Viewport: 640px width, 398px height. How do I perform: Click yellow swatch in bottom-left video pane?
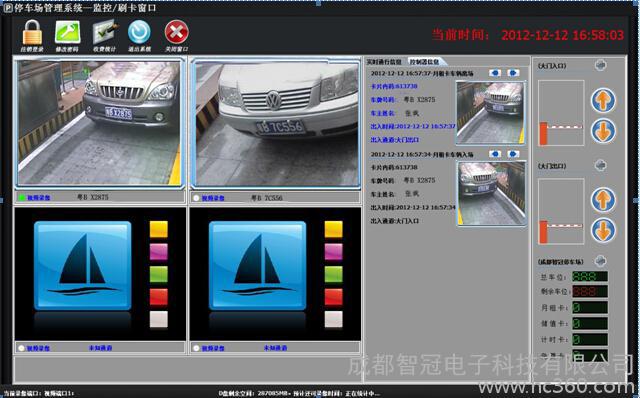tap(159, 229)
